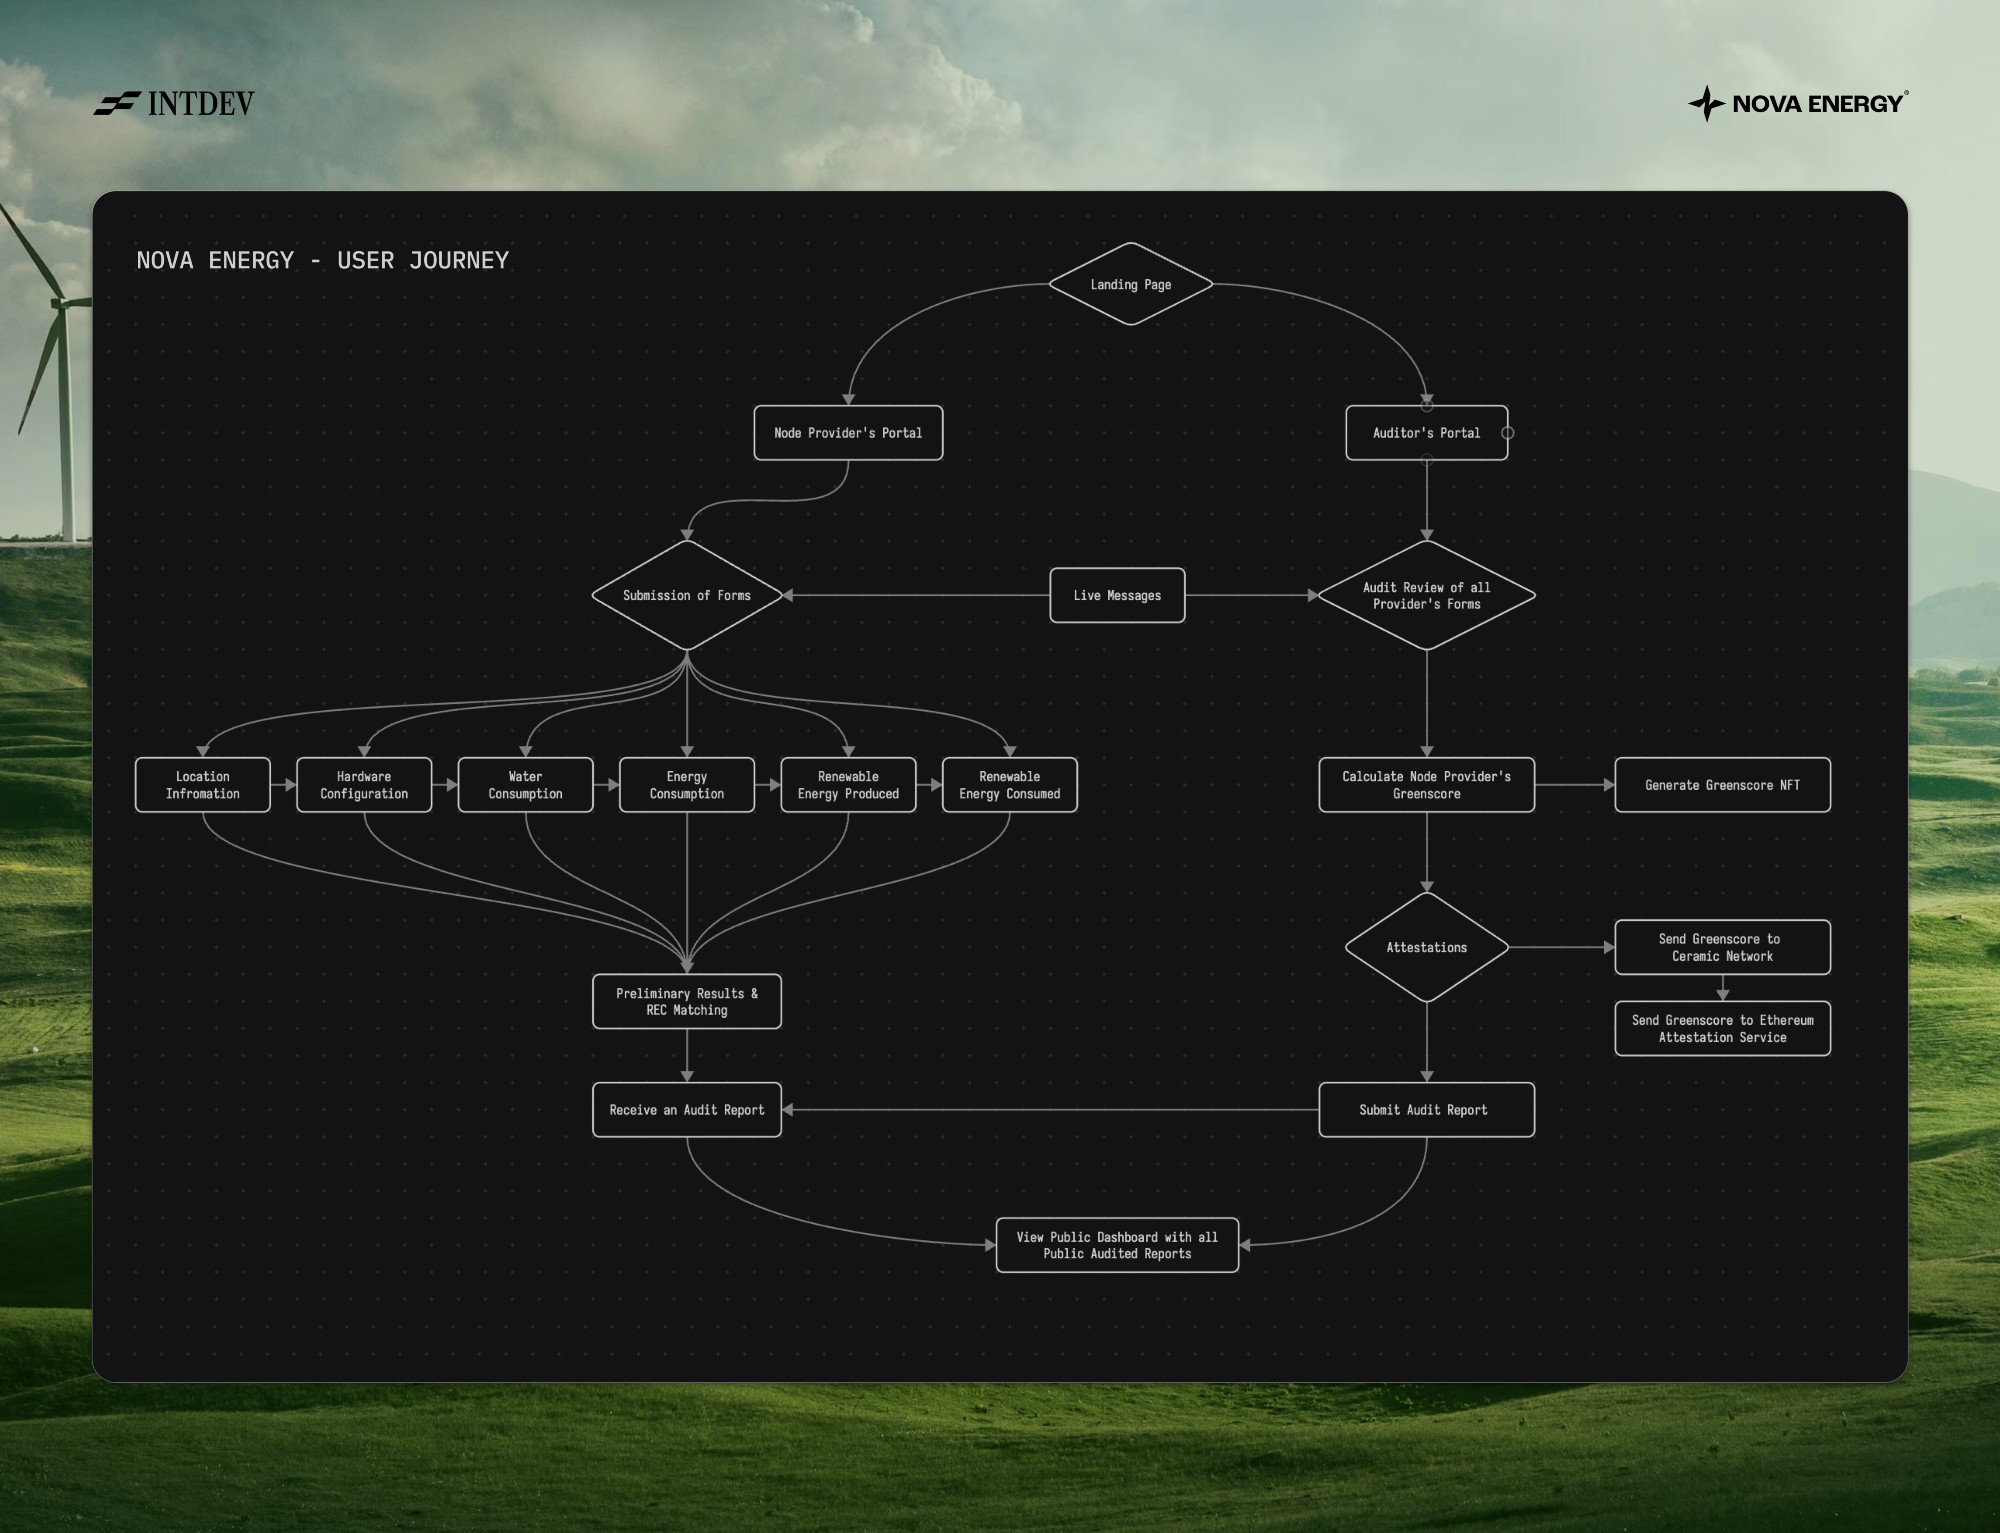Image resolution: width=2000 pixels, height=1533 pixels.
Task: Click the Node Provider's Portal box
Action: tap(848, 433)
